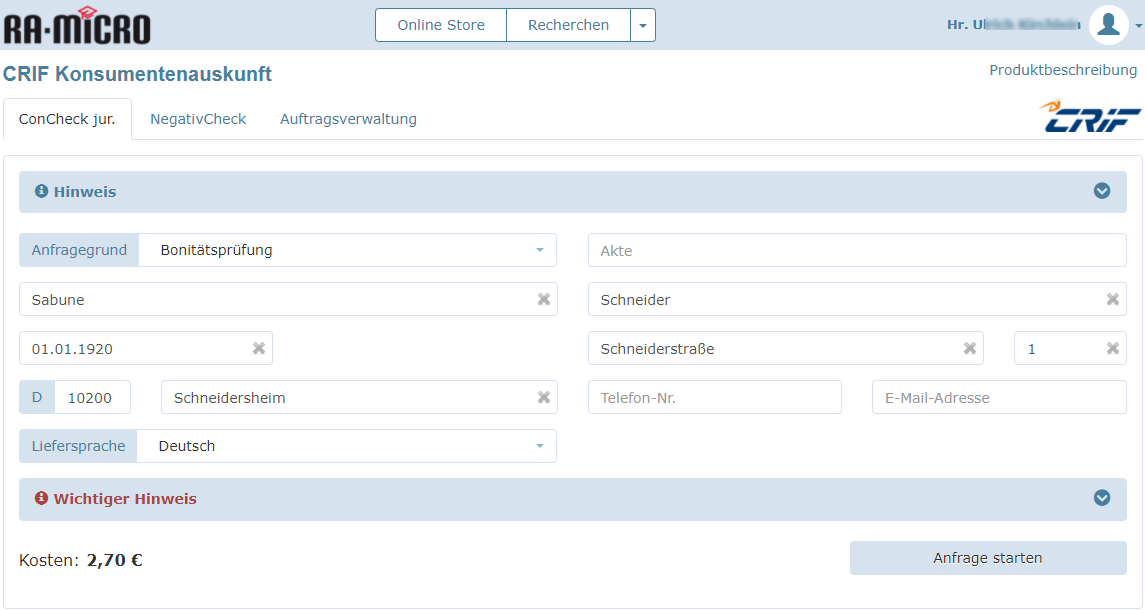Clear the surname field containing Schneider
The height and width of the screenshot is (610, 1145).
click(1111, 299)
